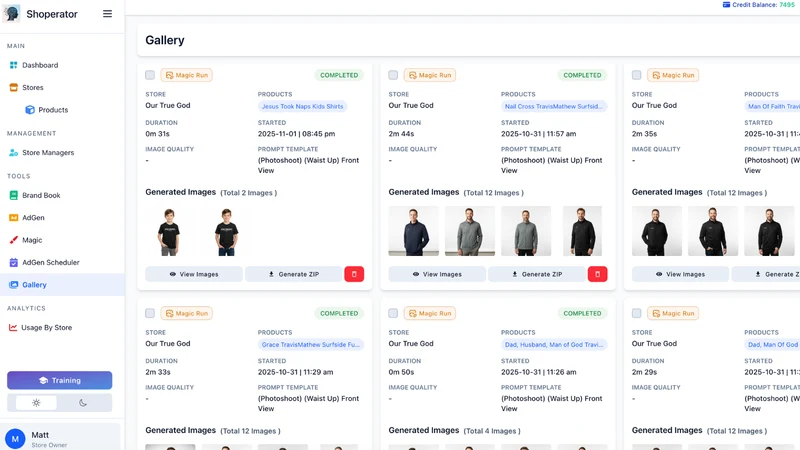Check the Grace TravisMathew run checkbox

pyautogui.click(x=150, y=313)
